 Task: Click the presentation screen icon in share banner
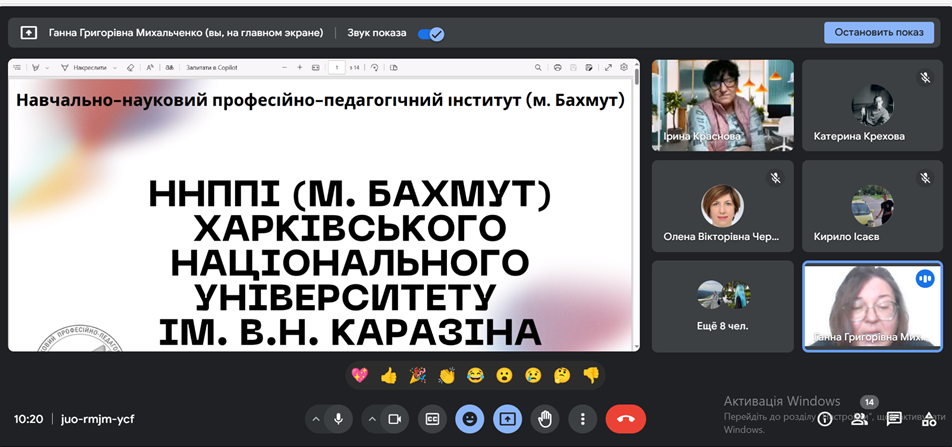click(29, 33)
